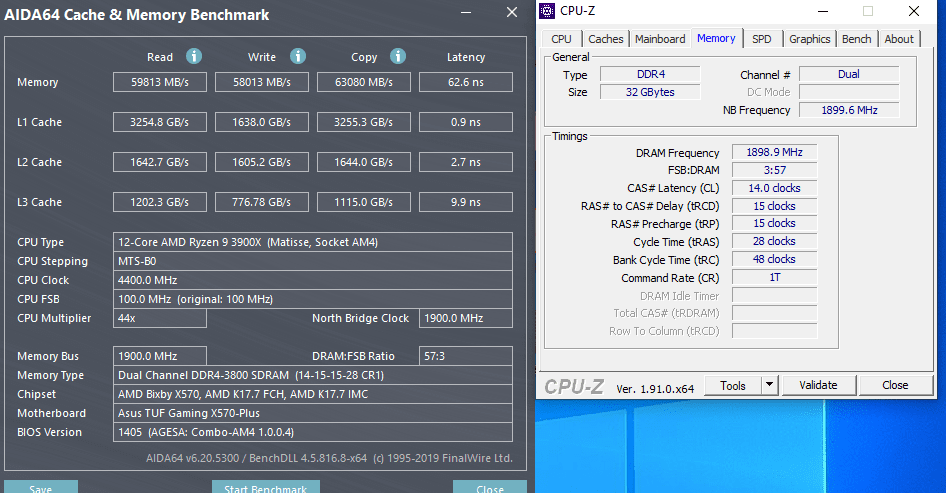Click the Memory Latency value 62.6 ns
Screen dimensions: 946x493
466,82
